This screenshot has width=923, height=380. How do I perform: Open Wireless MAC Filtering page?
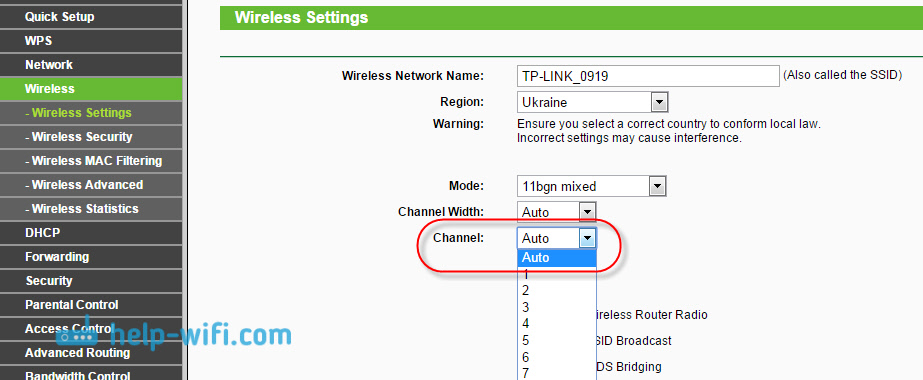(91, 161)
